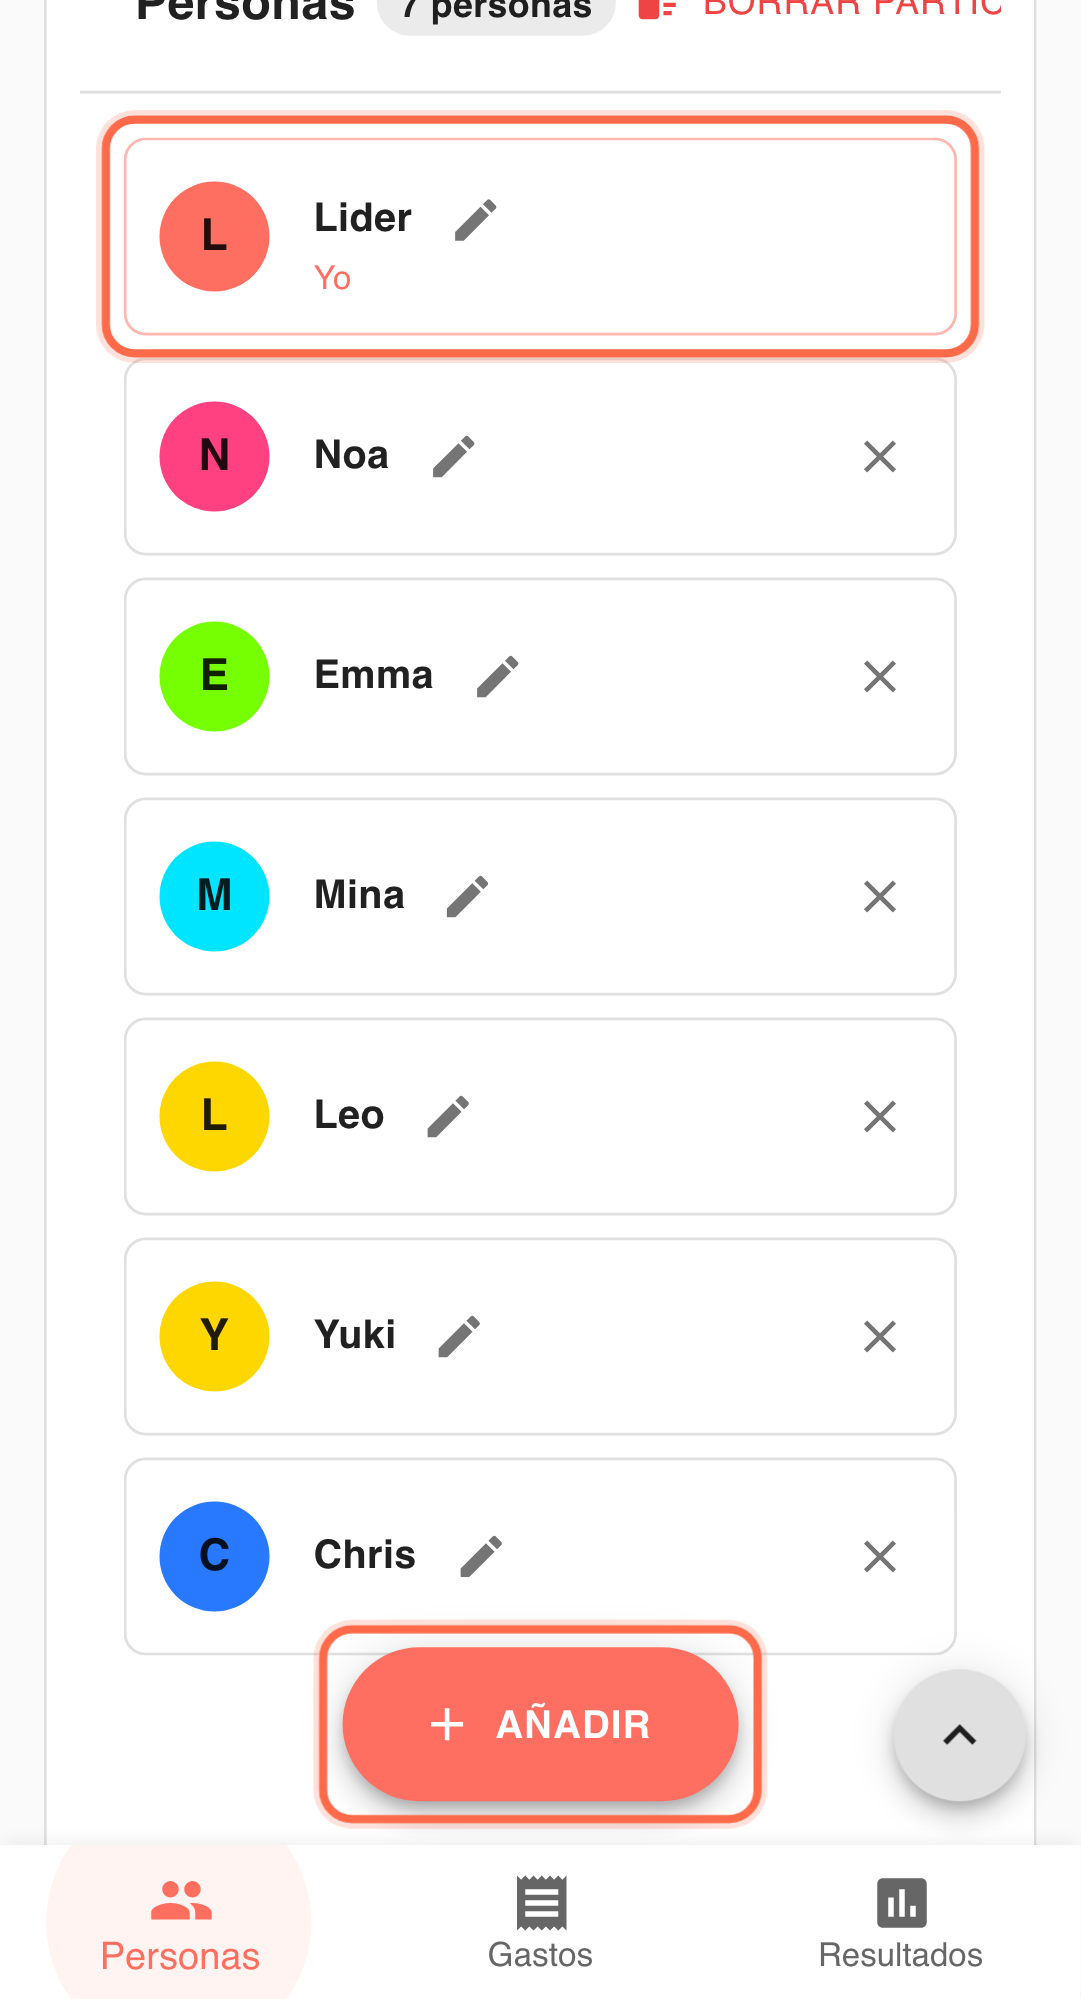Remove Noa from the people list

(879, 457)
